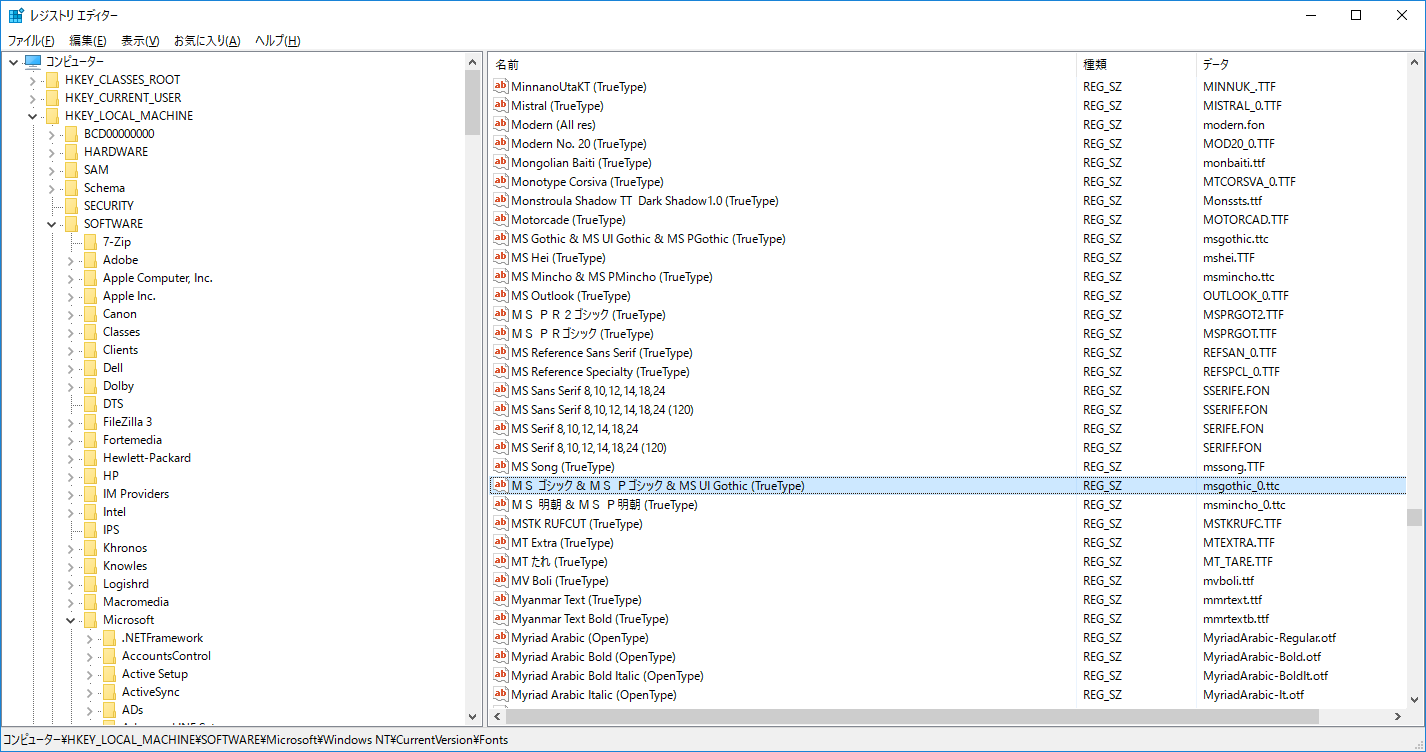Viewport: 1426px width, 752px height.
Task: Click string value icon for MT Extra (TrueType)
Action: coord(501,542)
